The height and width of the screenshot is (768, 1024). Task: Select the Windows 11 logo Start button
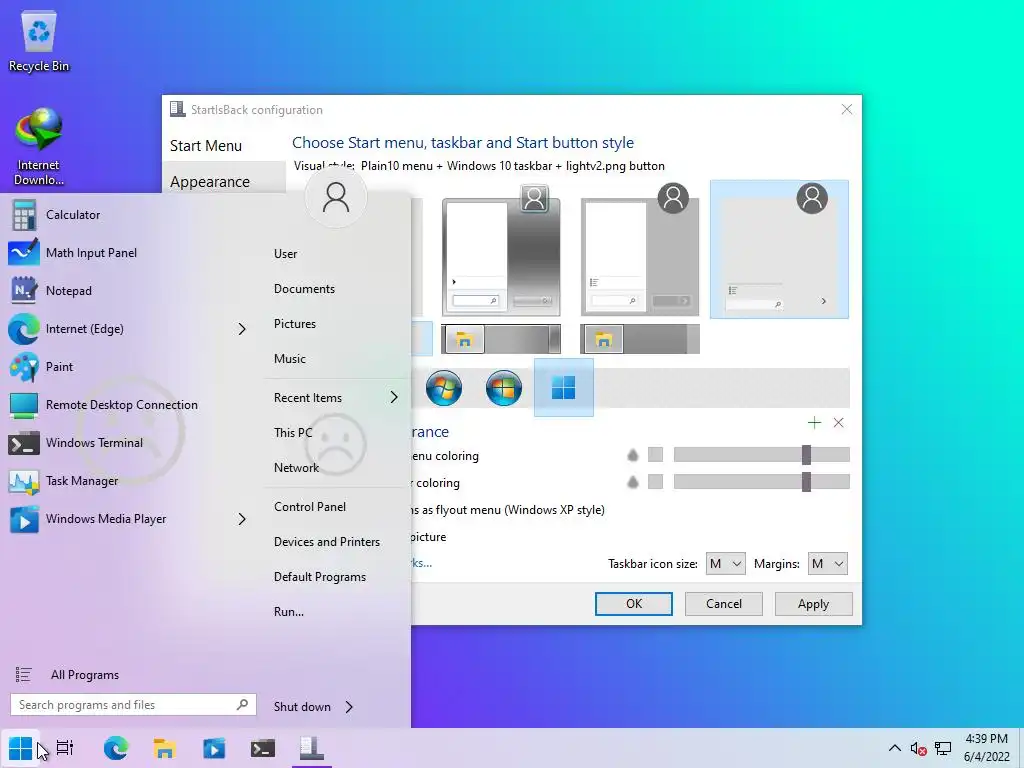[564, 387]
